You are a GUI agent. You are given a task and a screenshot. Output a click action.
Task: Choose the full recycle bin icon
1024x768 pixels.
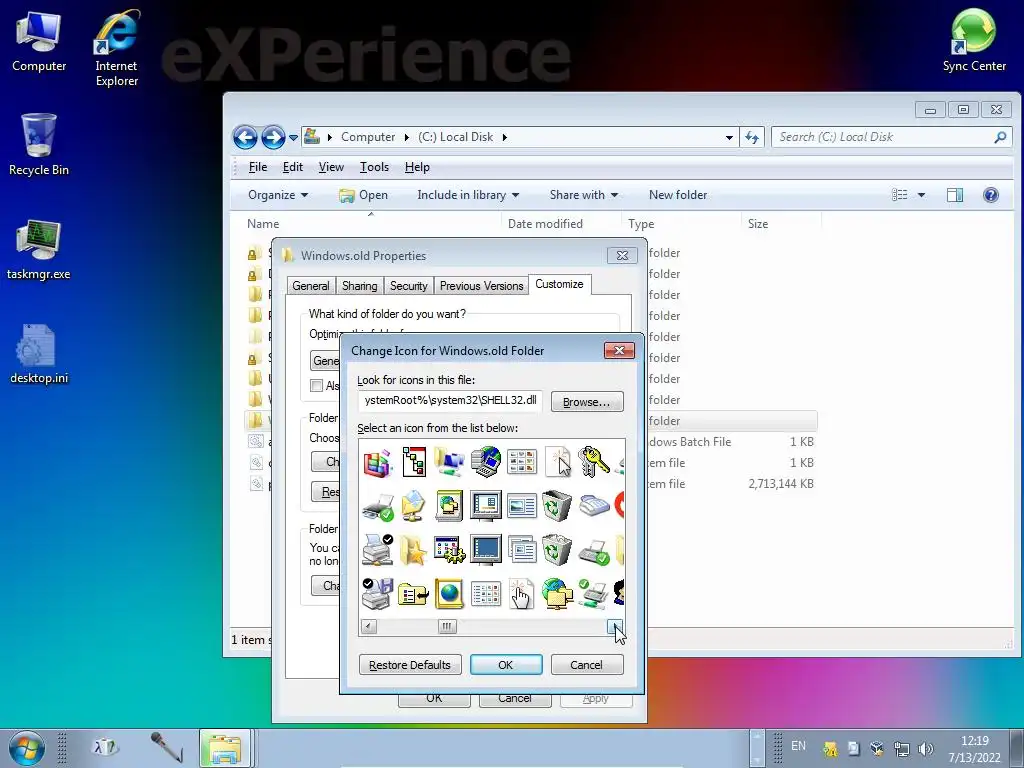point(556,550)
